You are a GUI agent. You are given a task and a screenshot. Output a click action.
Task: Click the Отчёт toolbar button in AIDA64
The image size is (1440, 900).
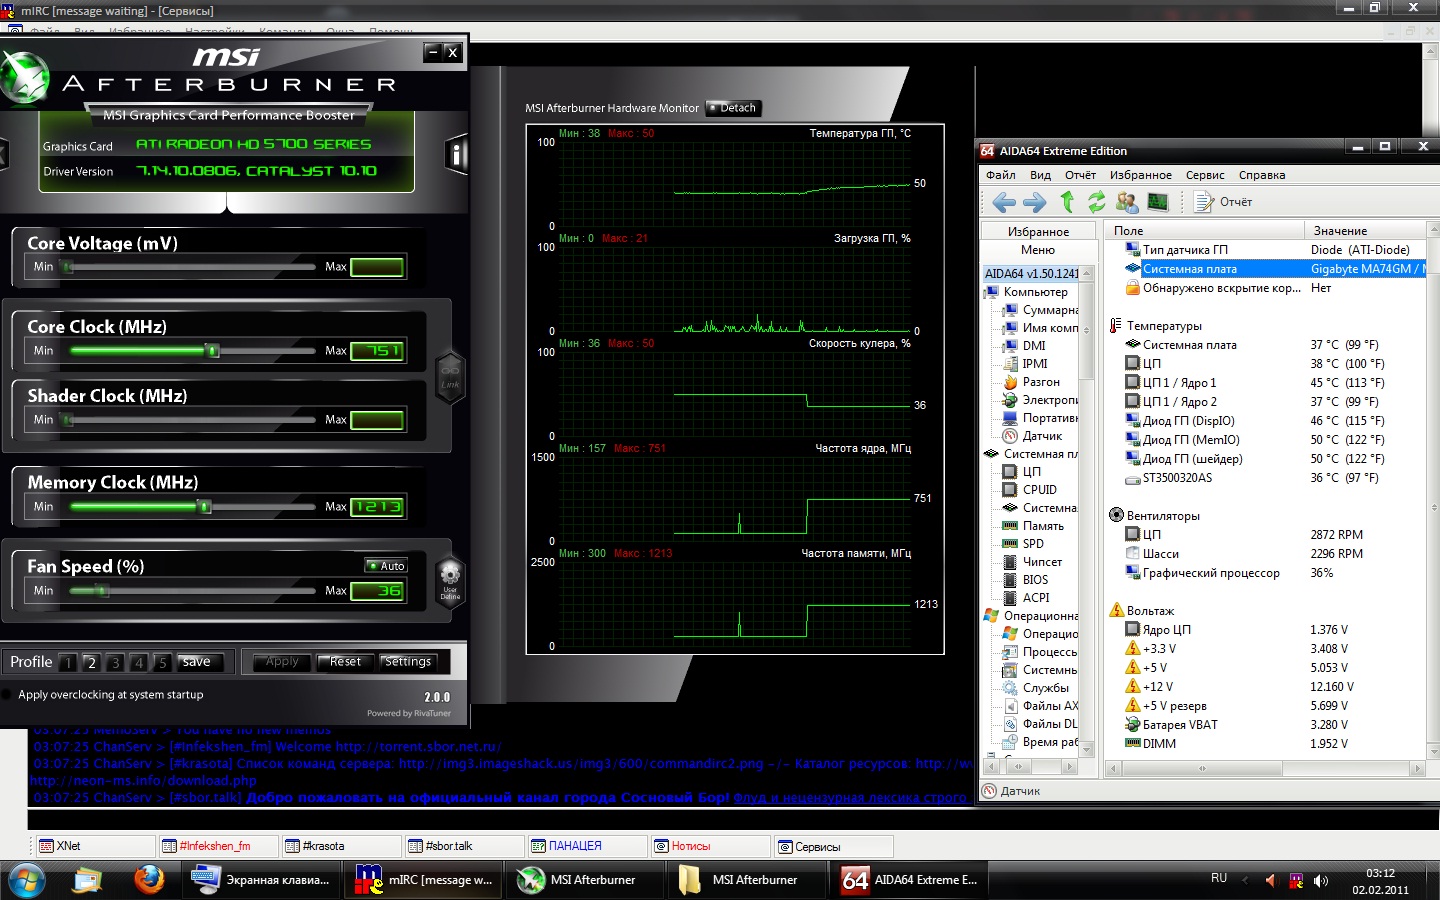(x=1224, y=202)
